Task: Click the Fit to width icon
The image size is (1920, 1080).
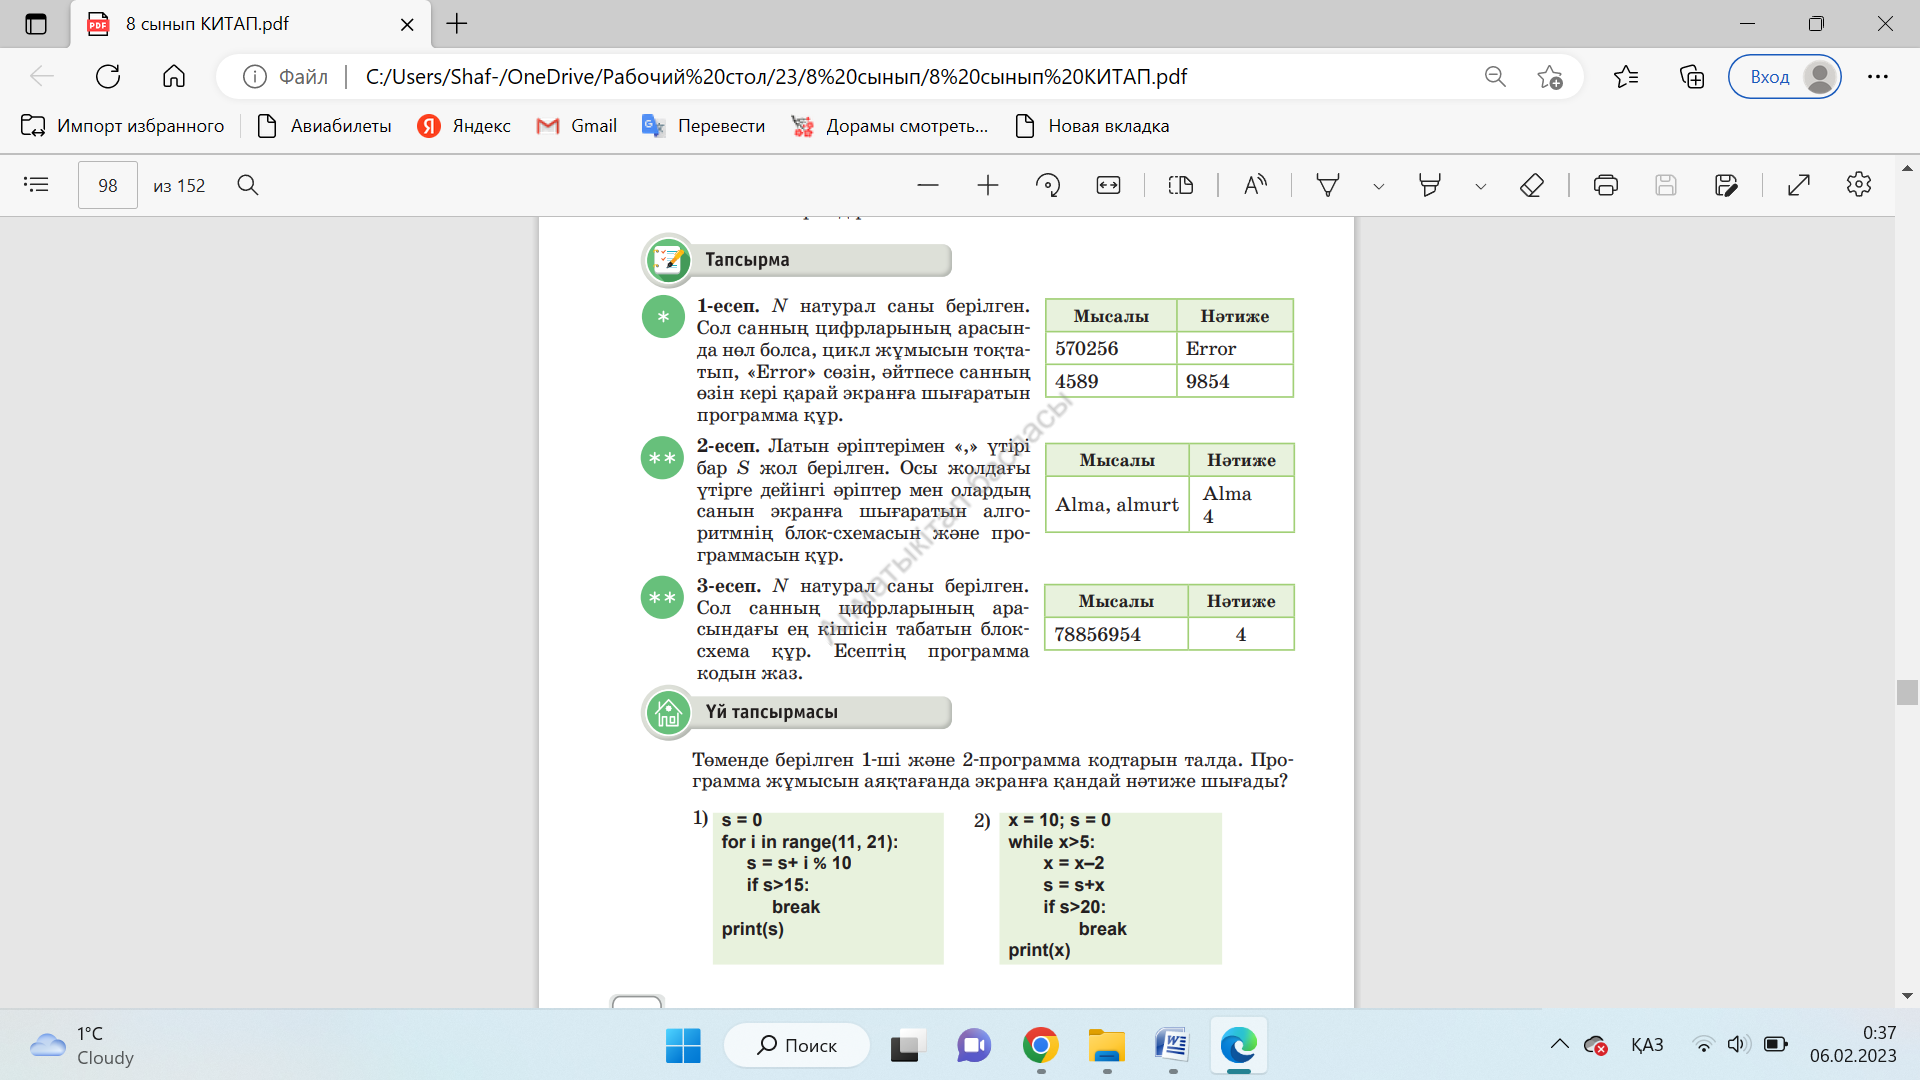Action: [x=1108, y=185]
